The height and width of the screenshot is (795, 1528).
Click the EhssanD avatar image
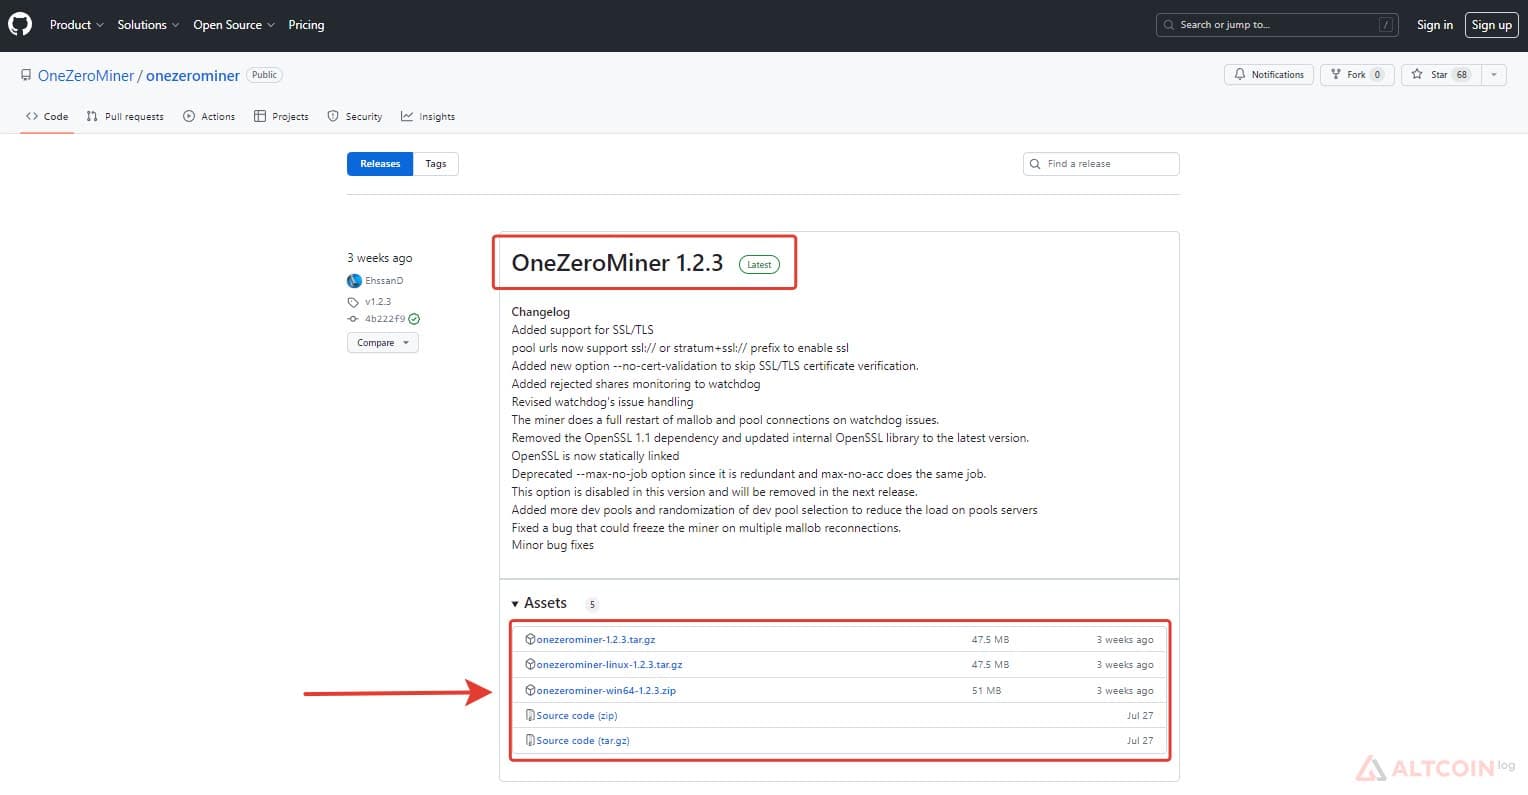pos(354,281)
